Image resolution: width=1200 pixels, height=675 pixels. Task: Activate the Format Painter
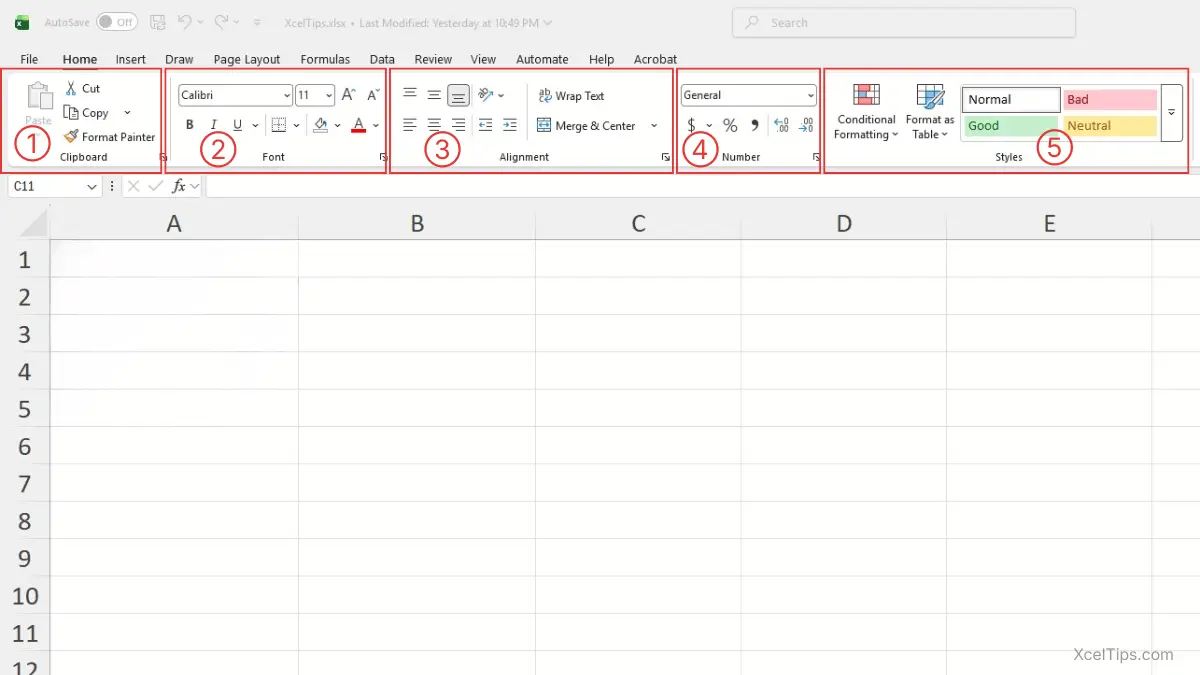pos(109,136)
